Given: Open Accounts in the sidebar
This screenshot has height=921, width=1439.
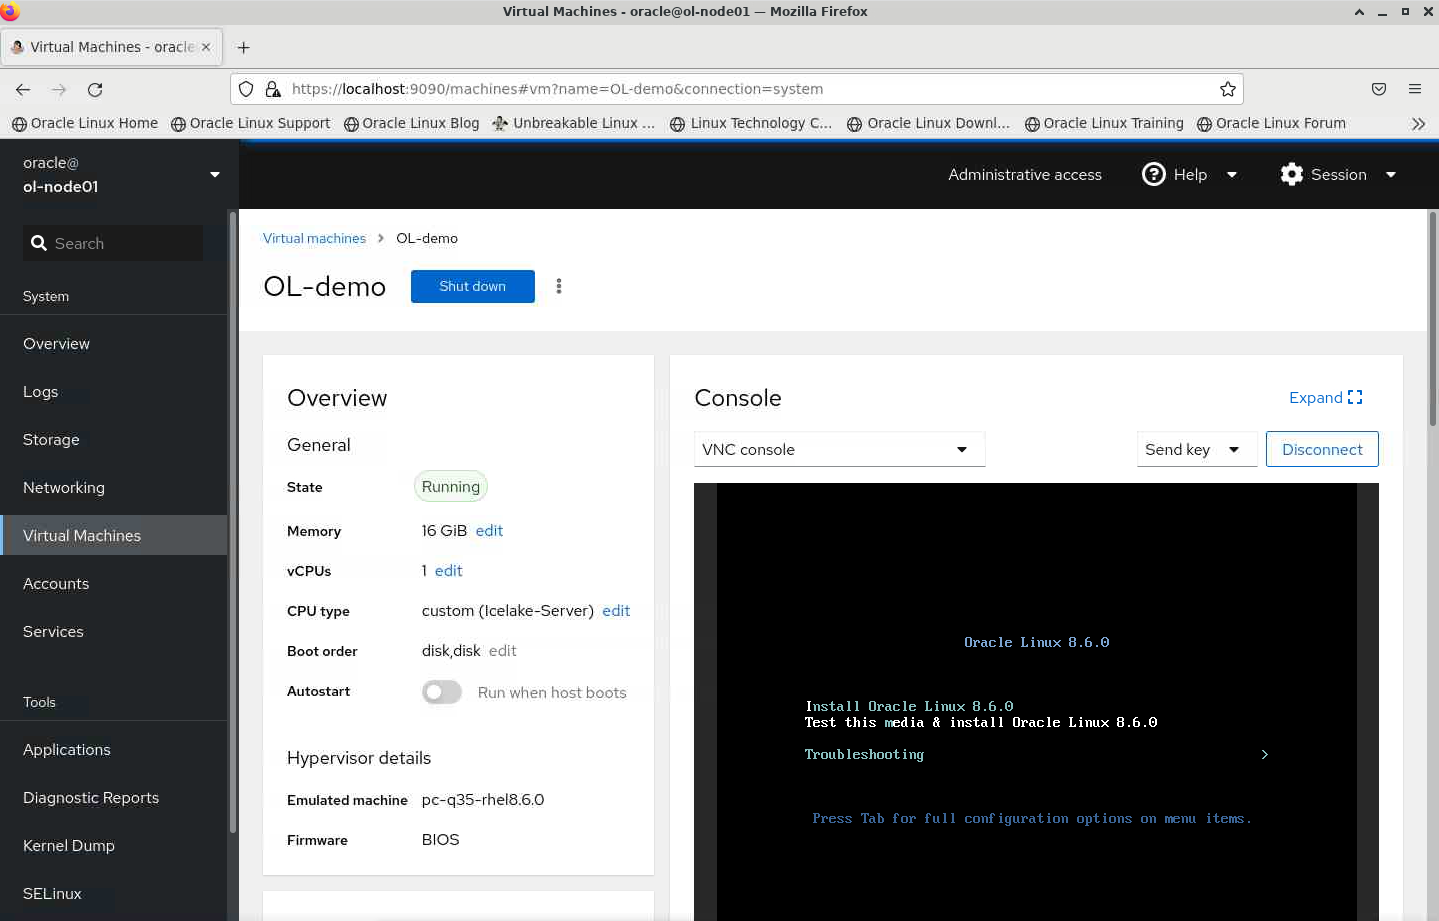Looking at the screenshot, I should pos(114,583).
